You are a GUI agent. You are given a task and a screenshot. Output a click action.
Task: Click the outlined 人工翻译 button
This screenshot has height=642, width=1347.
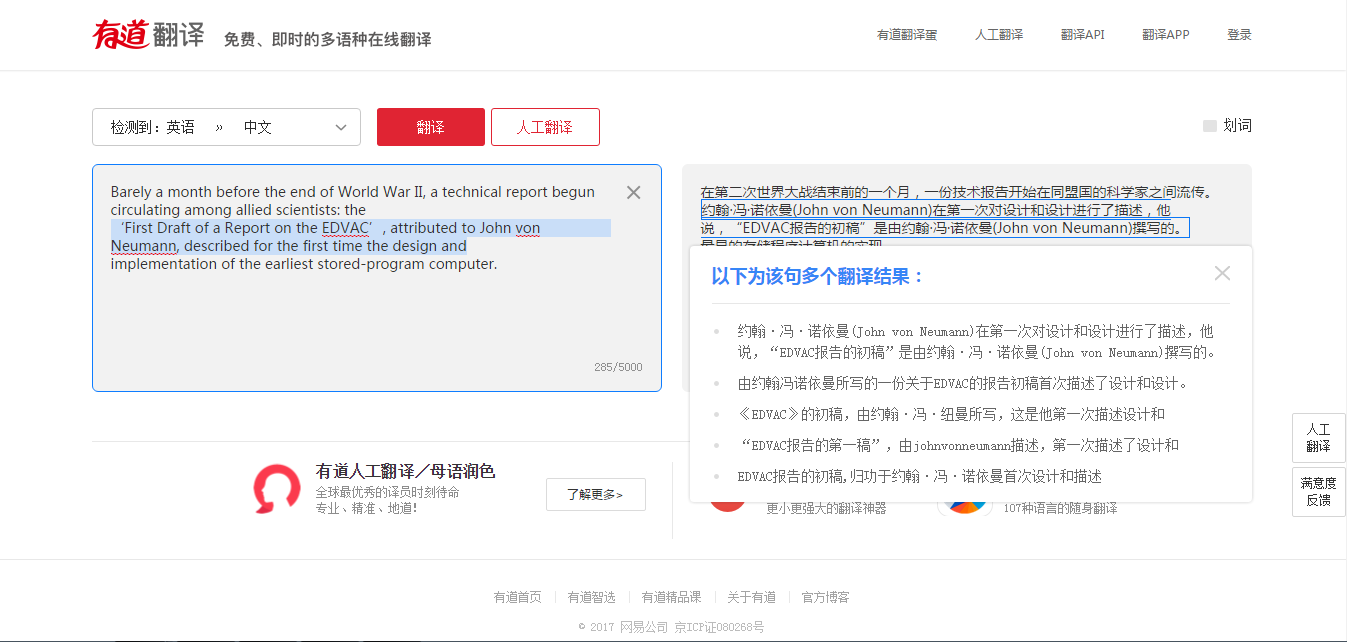[545, 127]
